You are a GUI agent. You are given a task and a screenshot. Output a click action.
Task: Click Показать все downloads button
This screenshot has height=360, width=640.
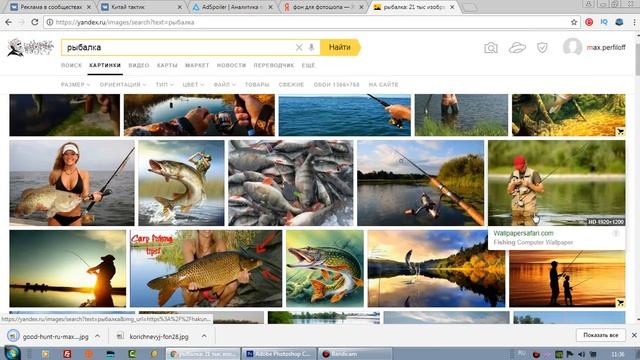coord(600,335)
